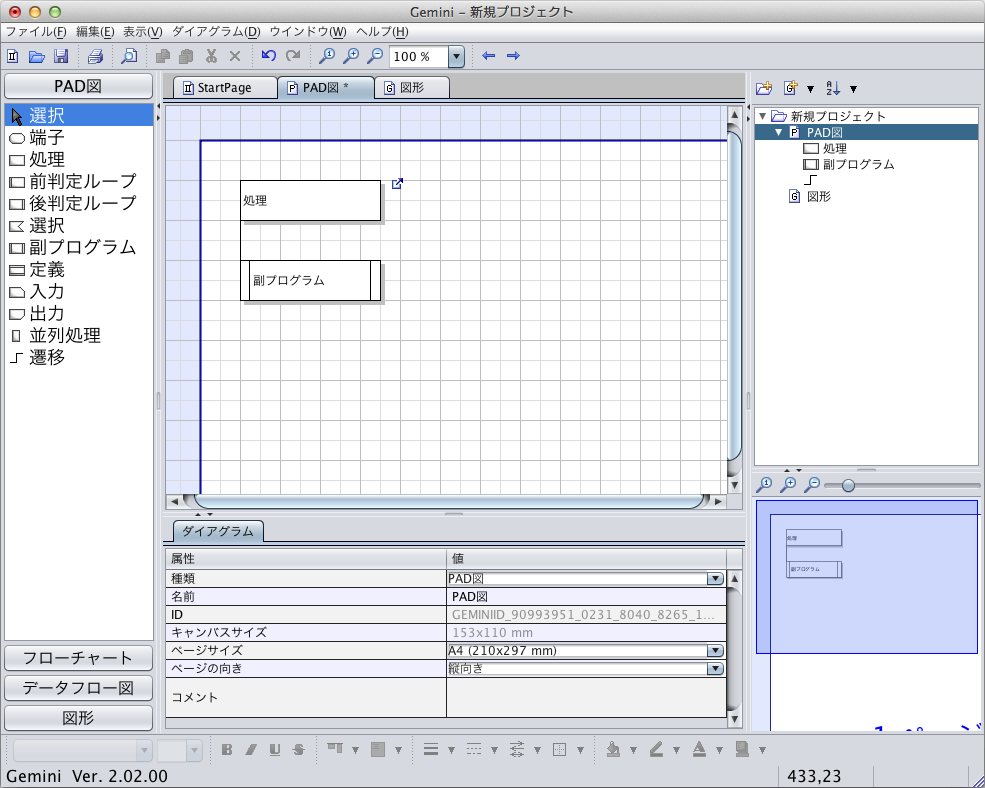Activate the 選択 pointer tool
985x788 pixels.
click(79, 116)
